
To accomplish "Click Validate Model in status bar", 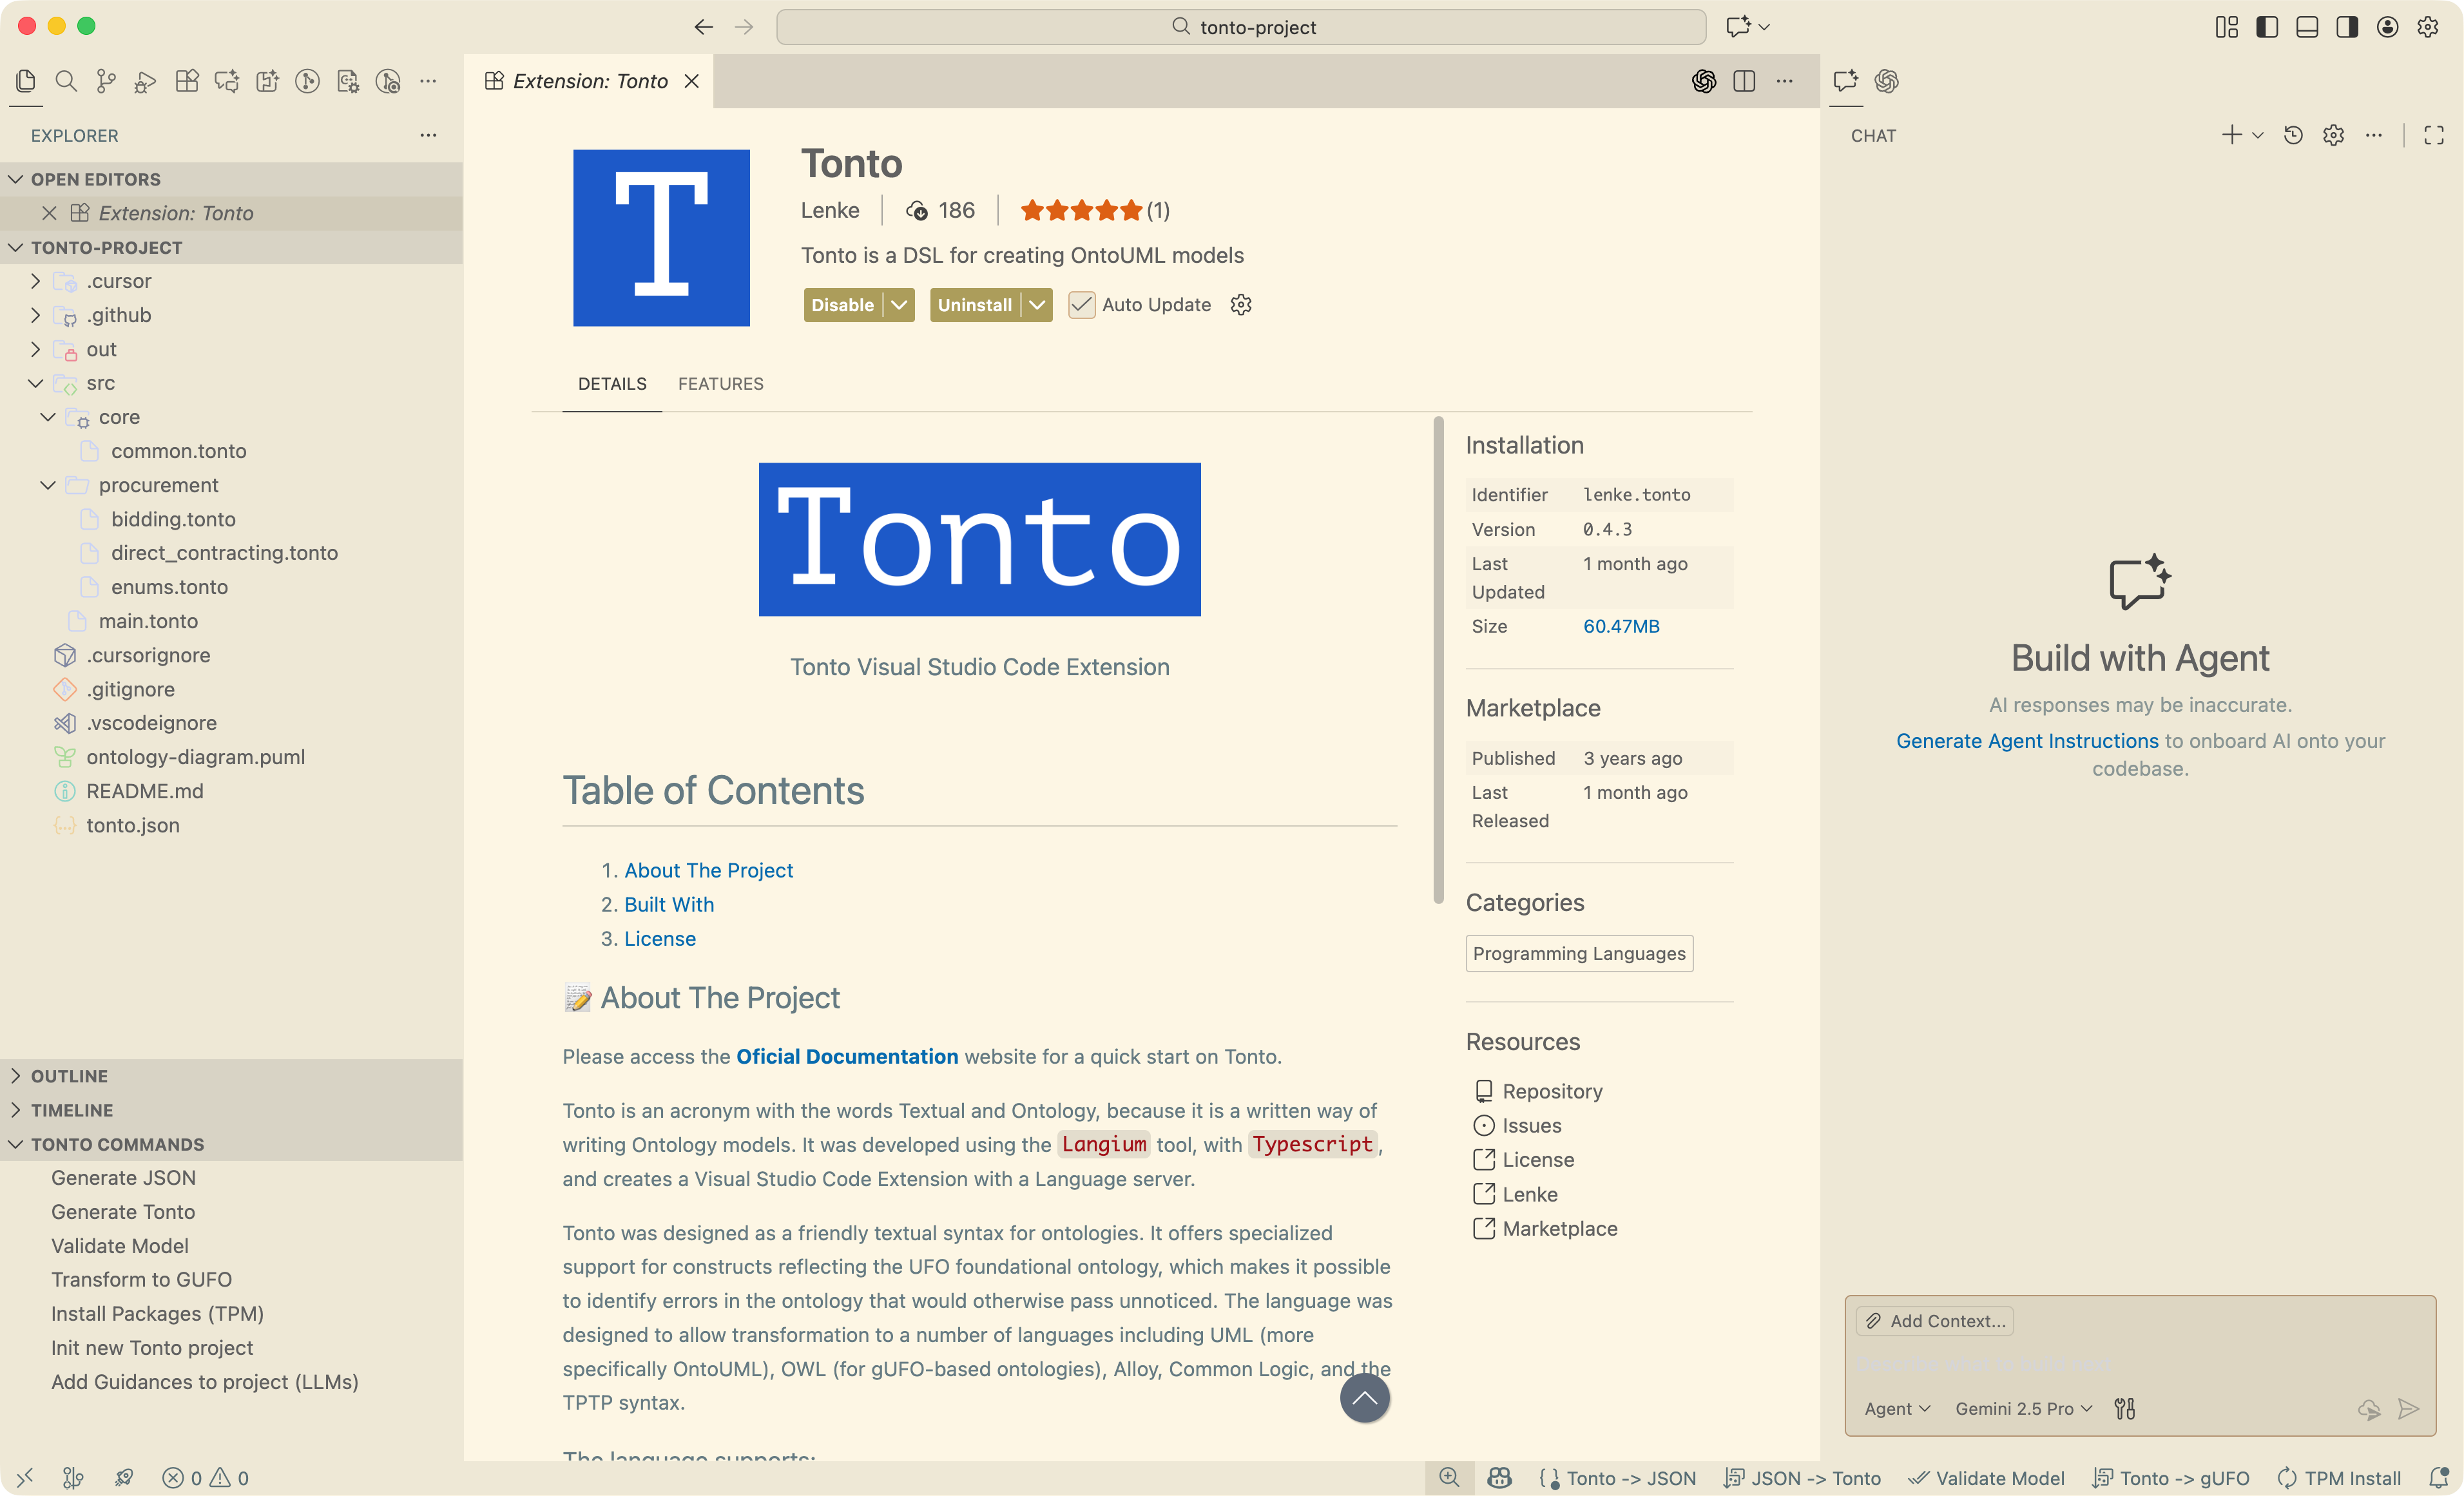I will [1986, 1478].
